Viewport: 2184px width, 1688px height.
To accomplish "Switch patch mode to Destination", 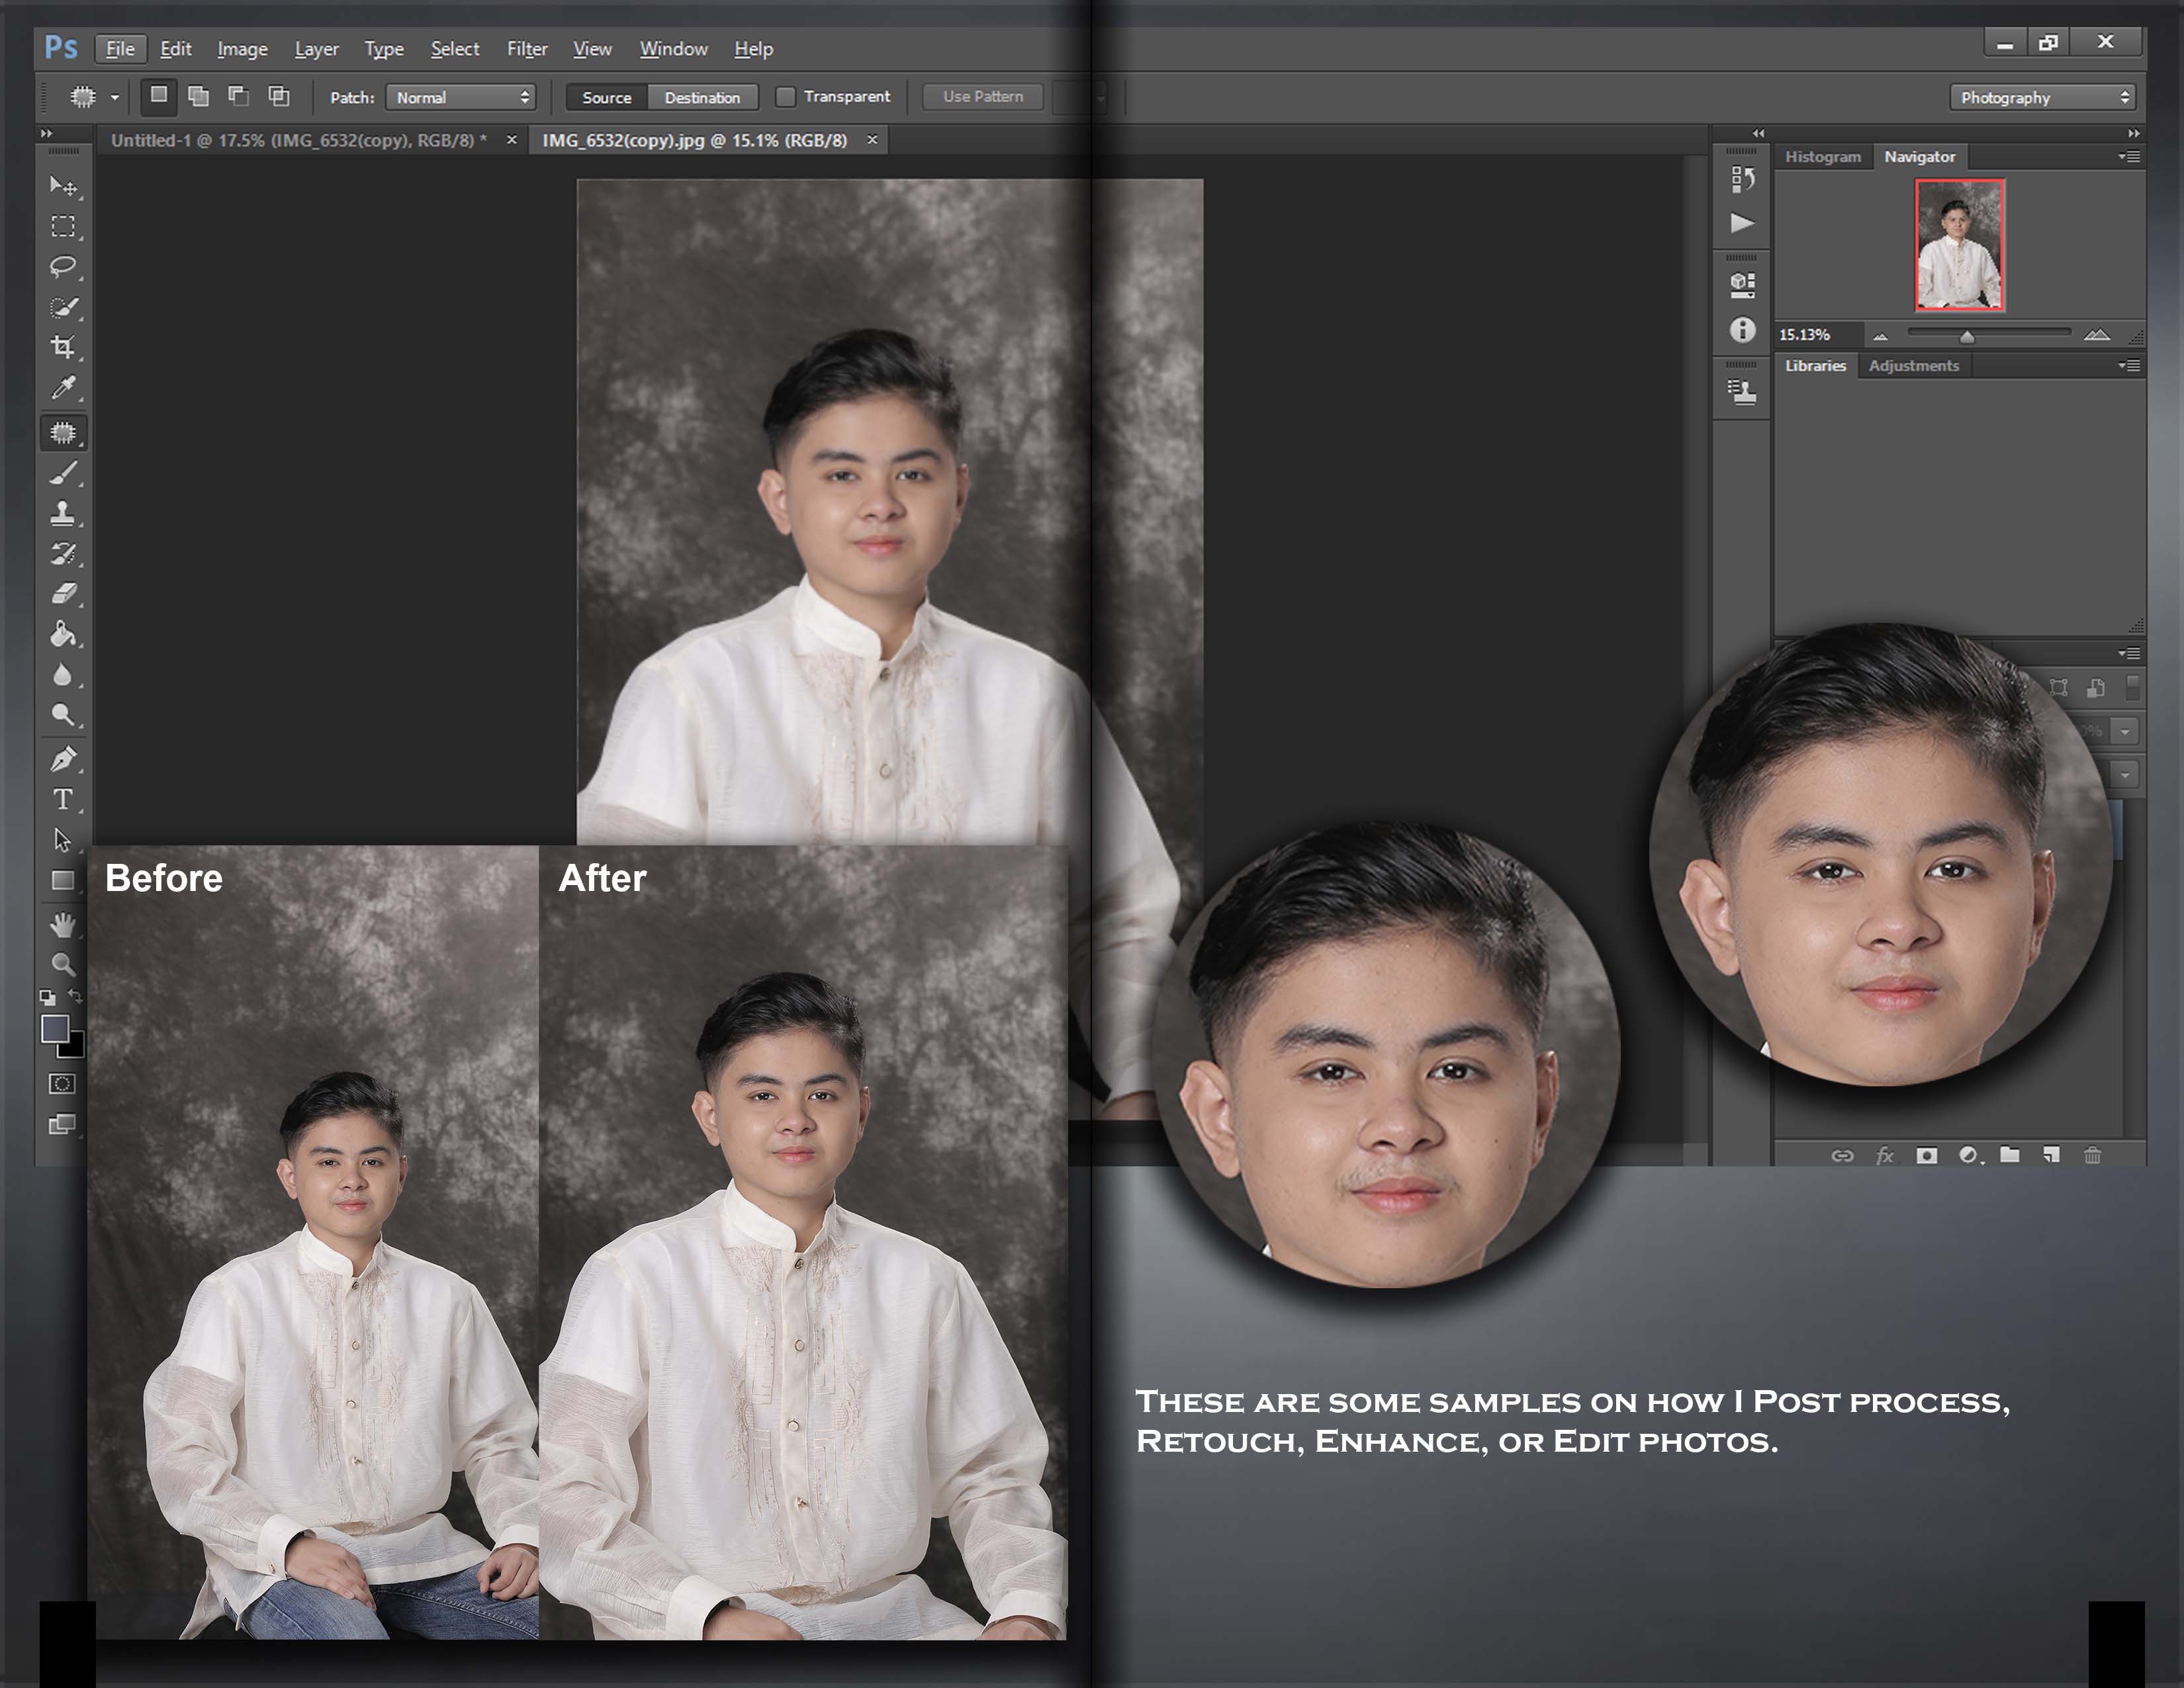I will [702, 97].
